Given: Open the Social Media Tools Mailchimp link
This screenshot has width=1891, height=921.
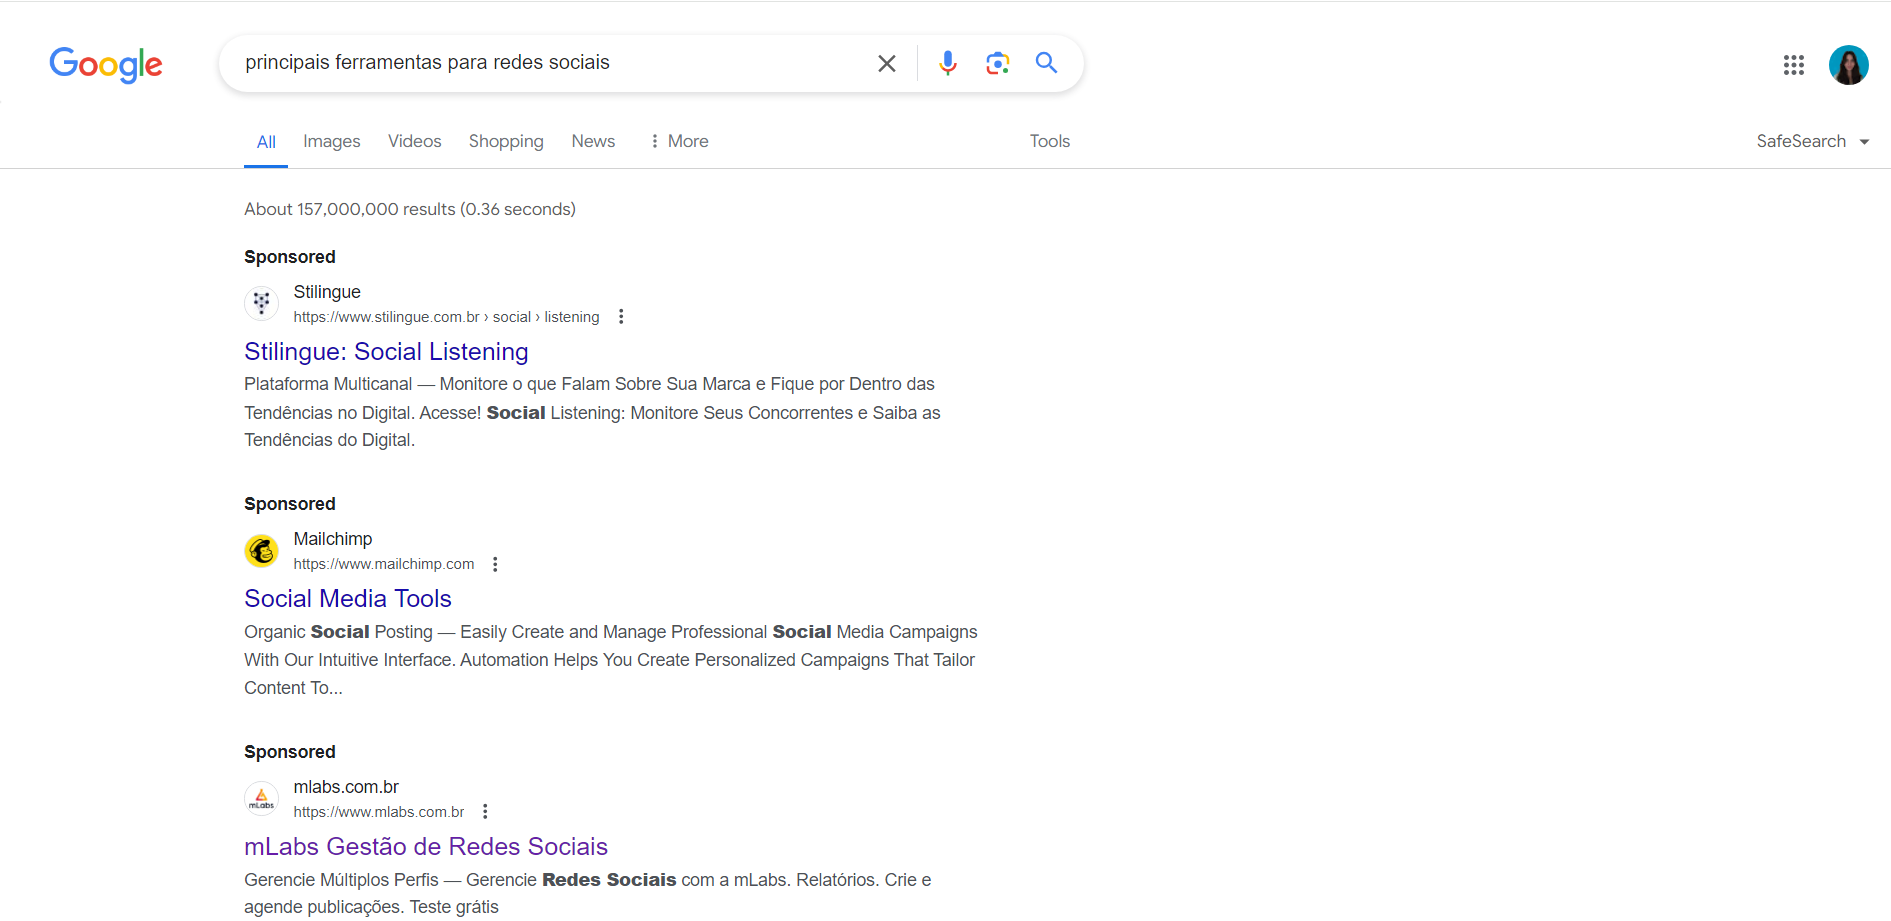Looking at the screenshot, I should pyautogui.click(x=348, y=599).
